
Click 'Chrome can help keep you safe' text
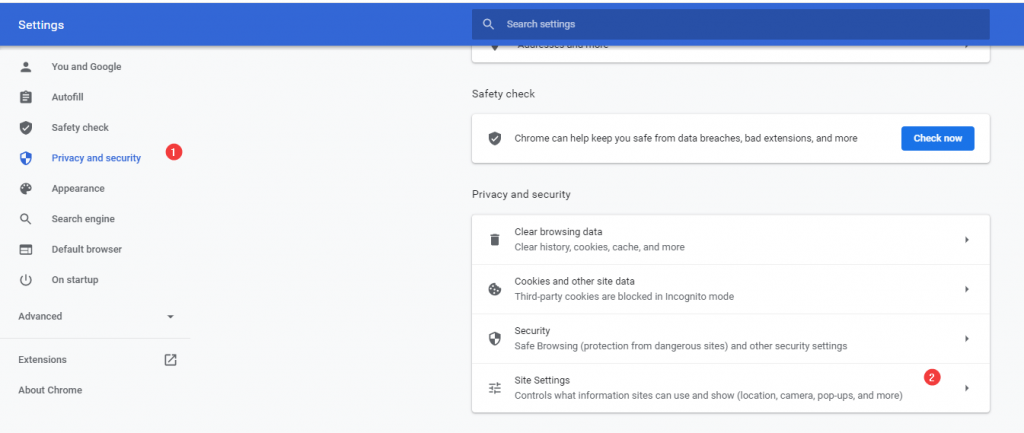click(x=686, y=138)
